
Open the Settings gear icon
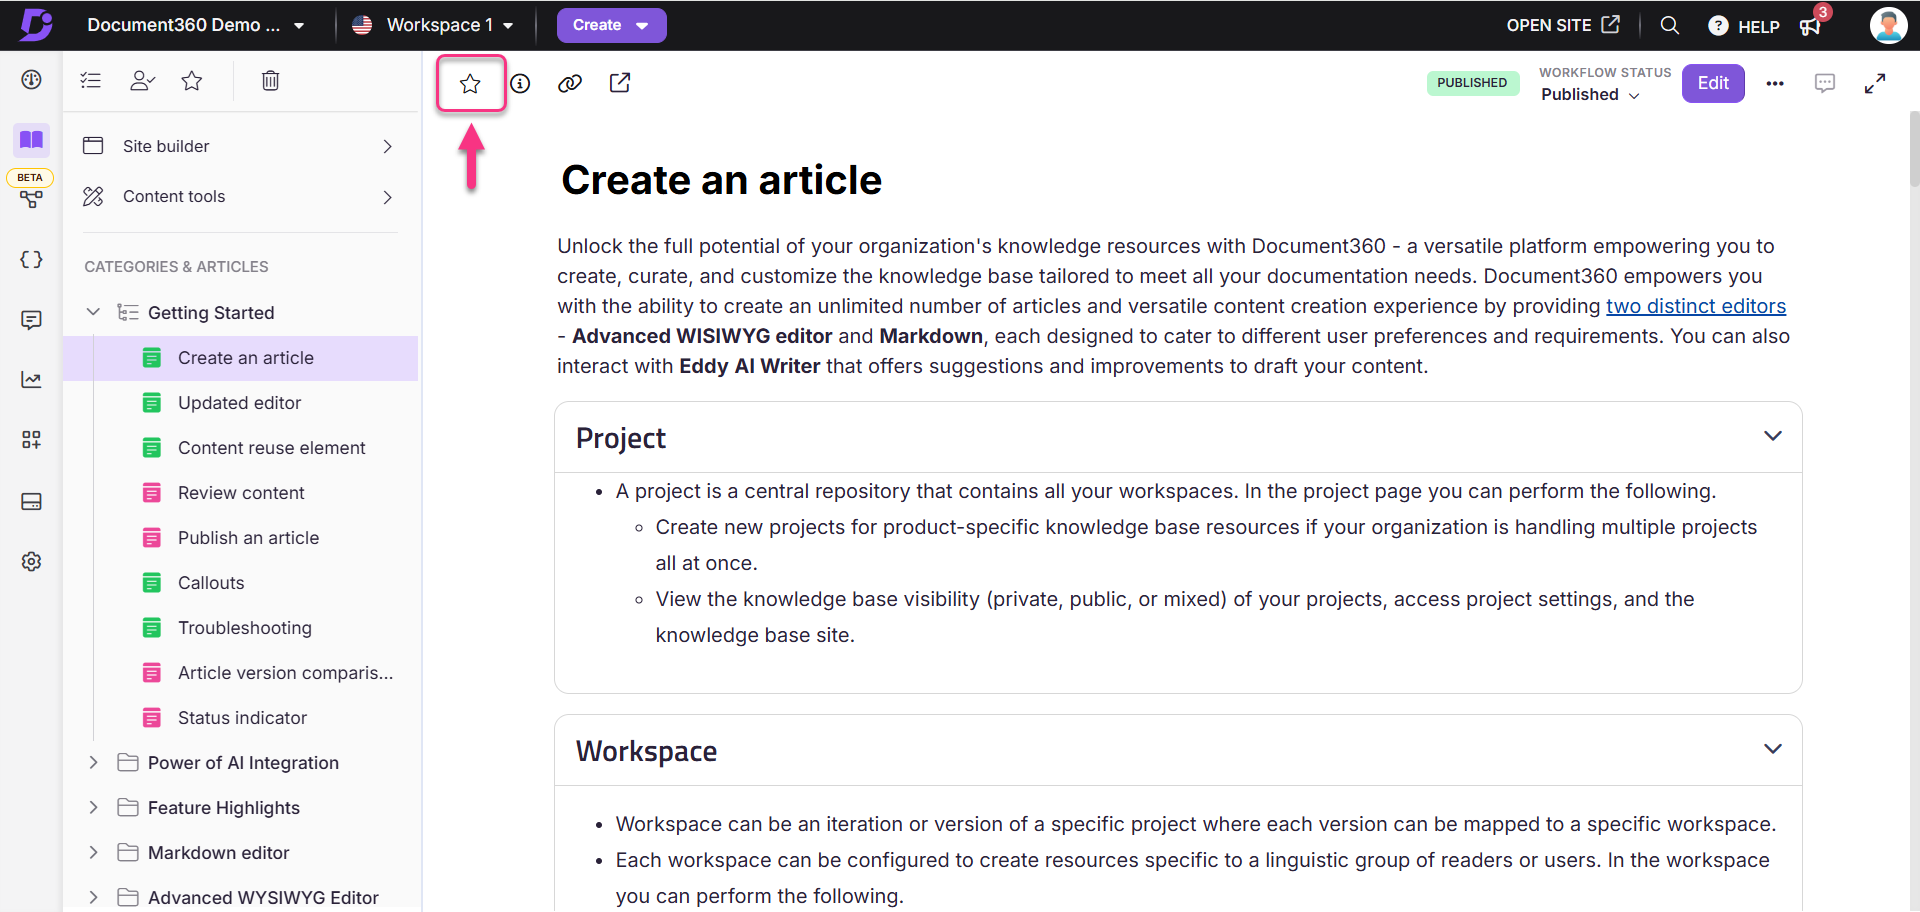(x=31, y=561)
